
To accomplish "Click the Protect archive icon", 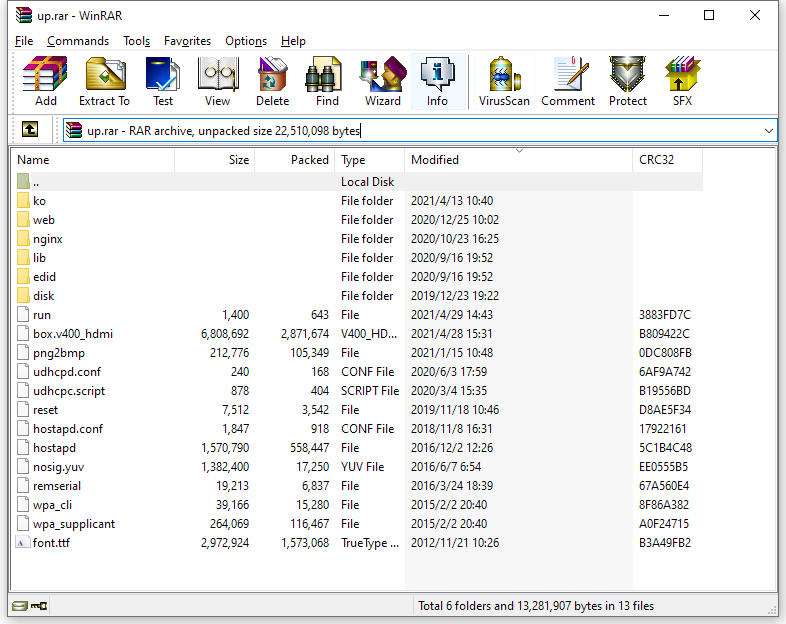I will [628, 74].
